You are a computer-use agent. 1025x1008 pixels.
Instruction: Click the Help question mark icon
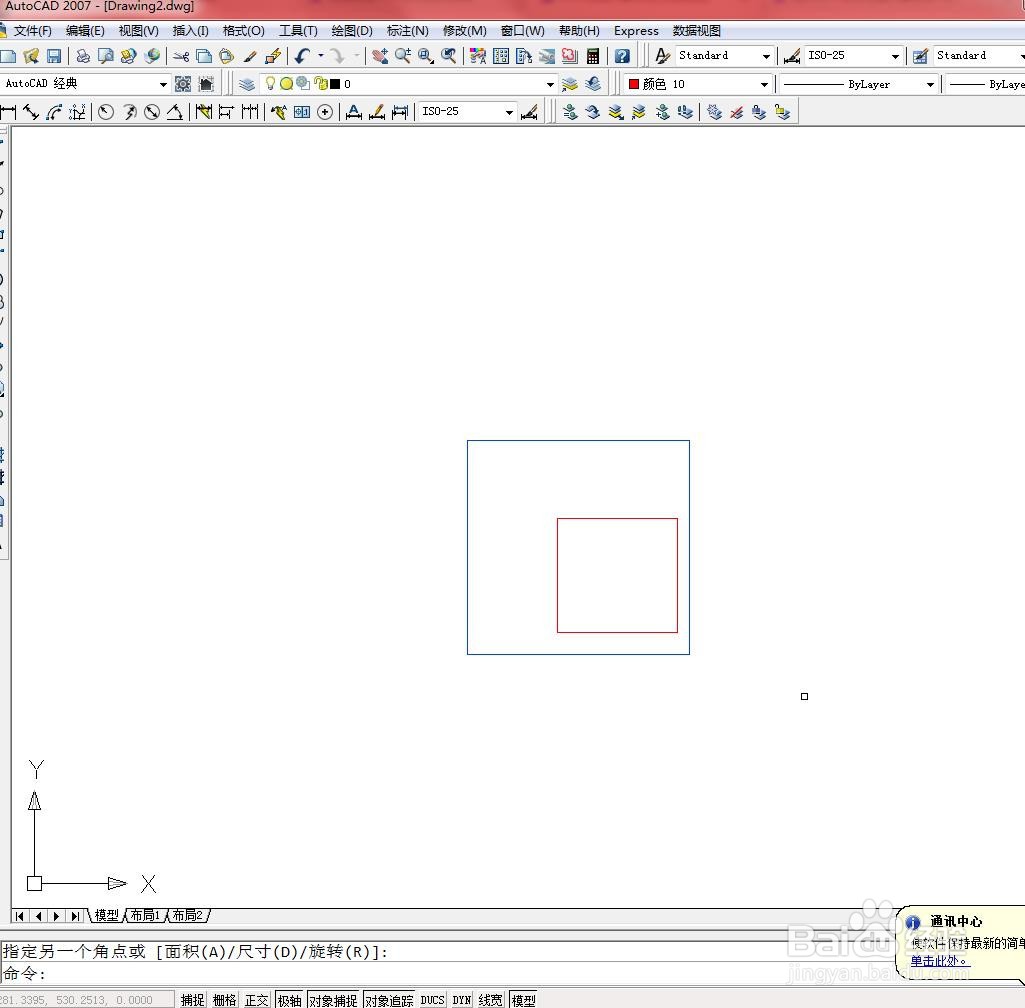622,56
